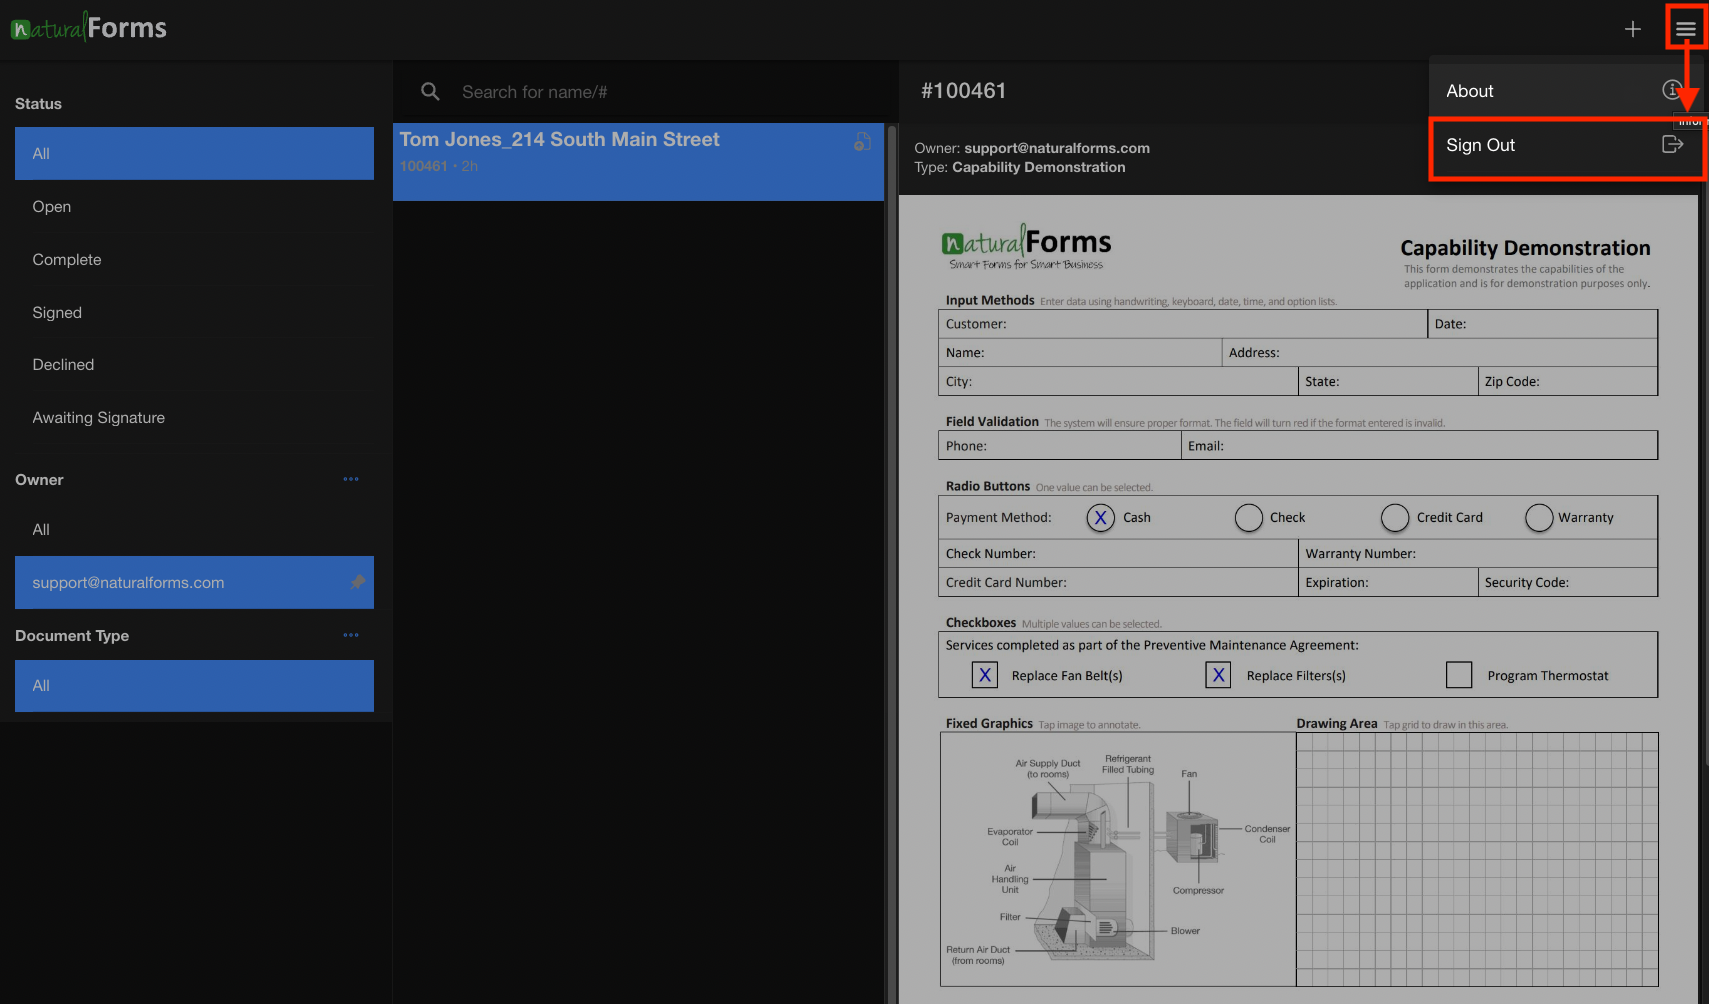Click the Customer field in the form
Image resolution: width=1709 pixels, height=1004 pixels.
point(1183,324)
